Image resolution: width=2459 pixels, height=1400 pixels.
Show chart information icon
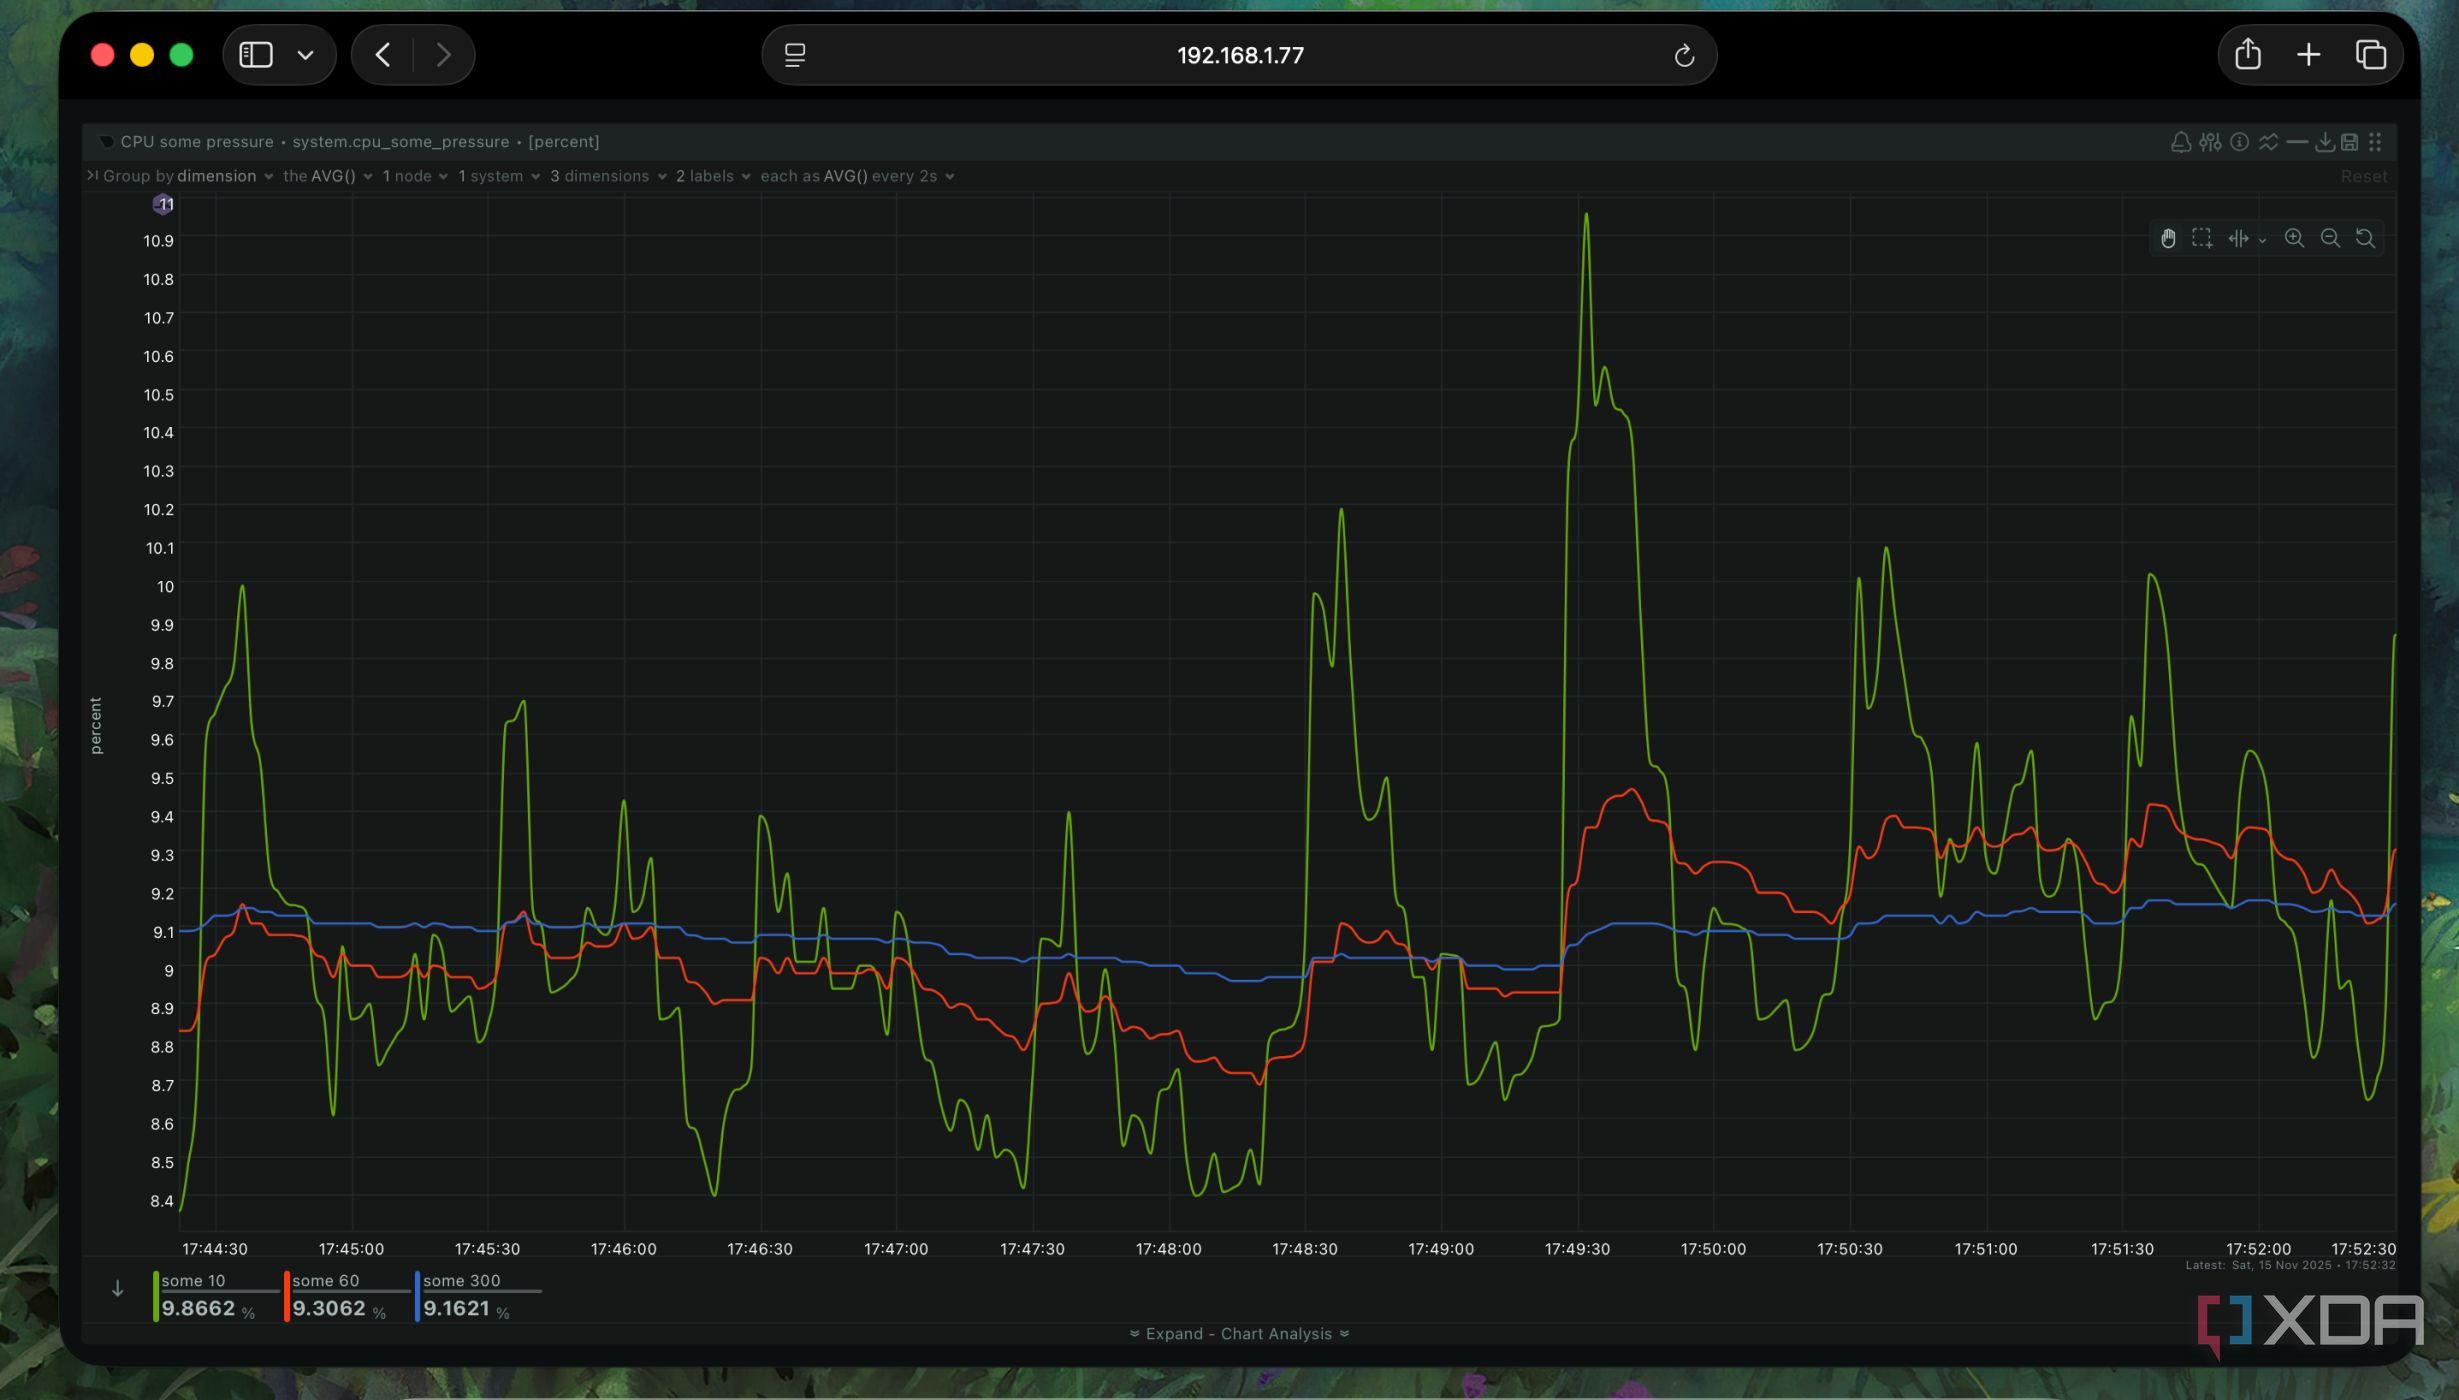[2239, 142]
